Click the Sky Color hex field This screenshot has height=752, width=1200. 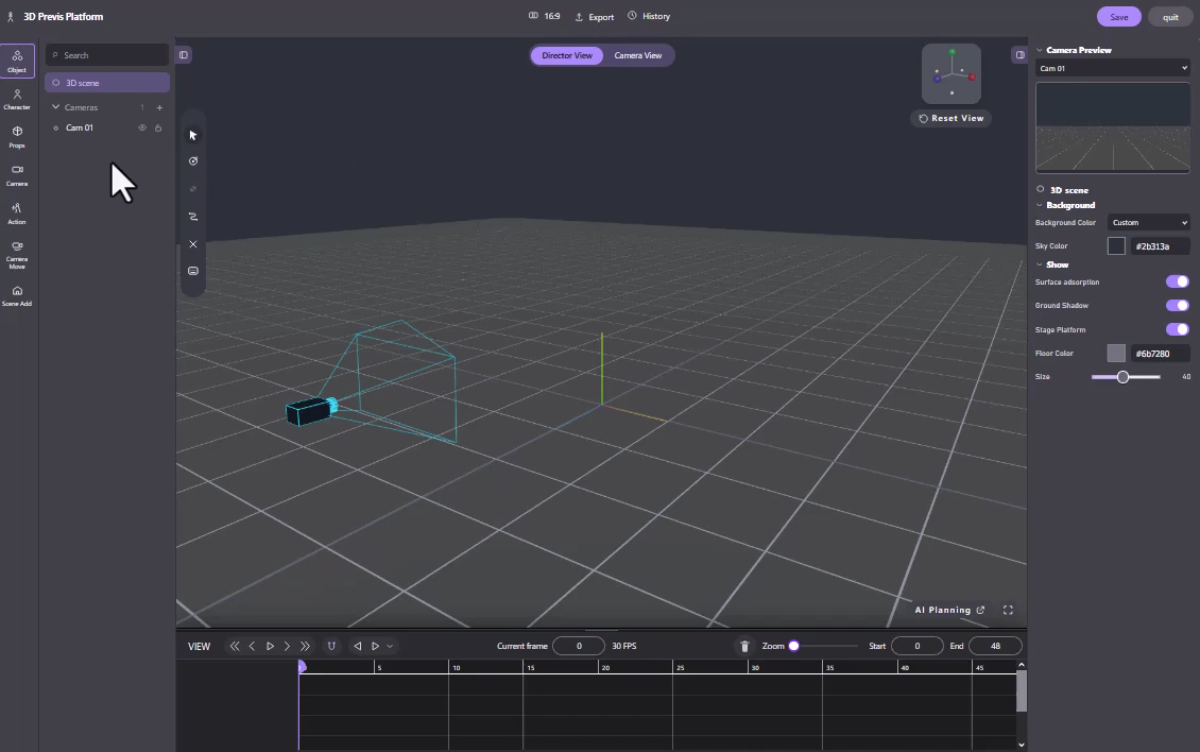[x=1161, y=245]
